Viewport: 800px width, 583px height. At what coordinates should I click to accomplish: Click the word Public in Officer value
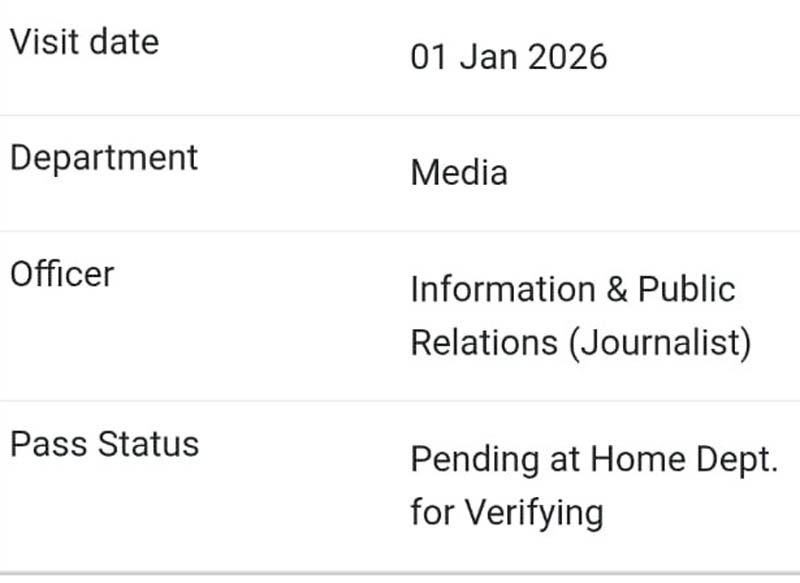[x=686, y=289]
